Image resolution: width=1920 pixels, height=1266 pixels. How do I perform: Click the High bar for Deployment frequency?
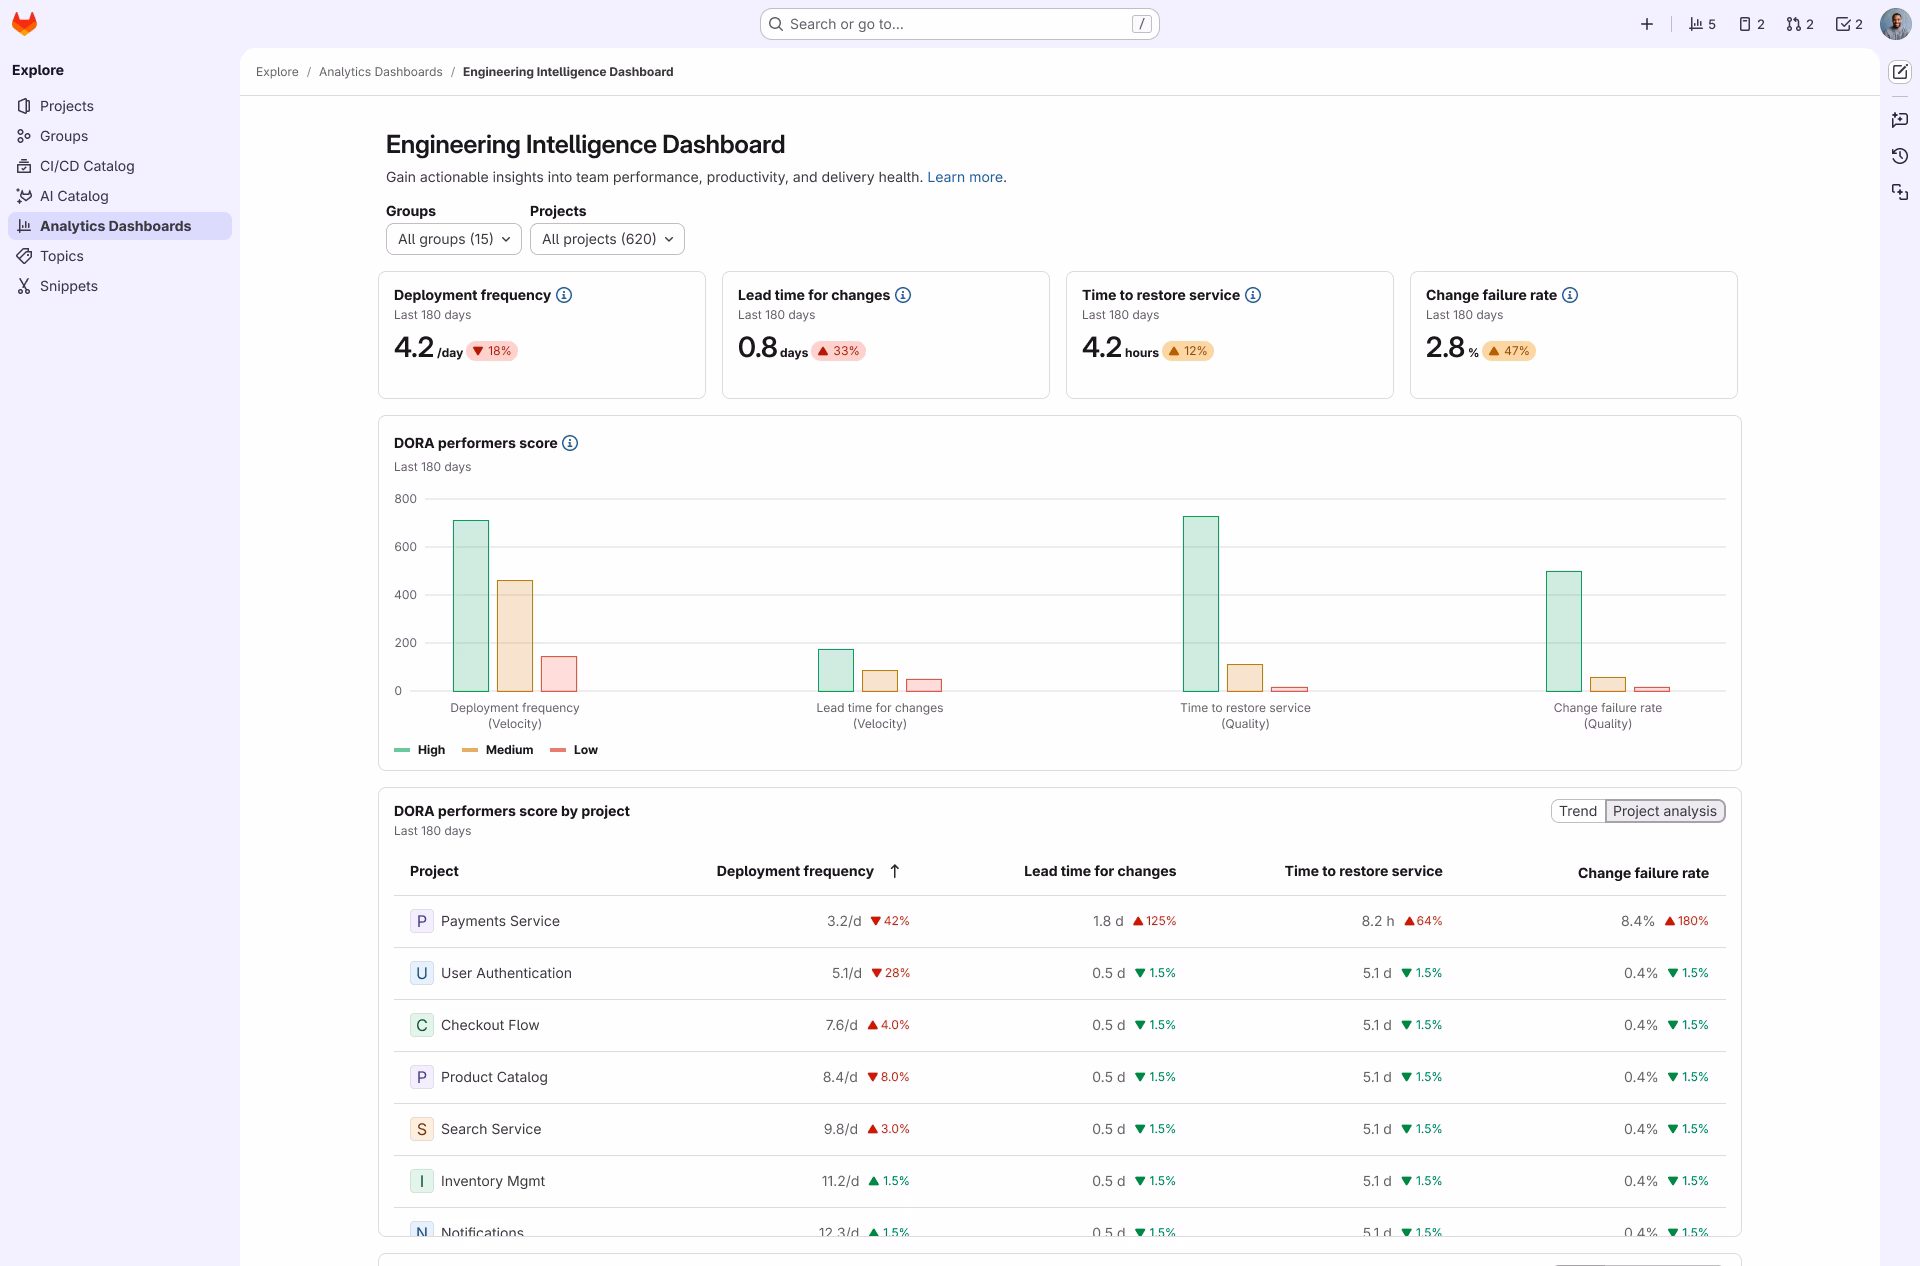tap(471, 606)
